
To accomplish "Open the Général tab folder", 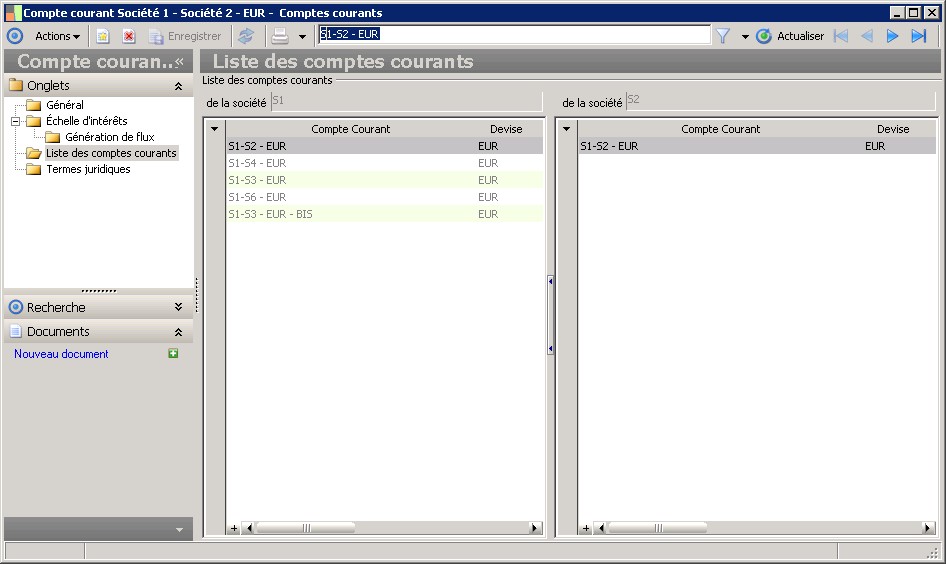I will [x=65, y=105].
